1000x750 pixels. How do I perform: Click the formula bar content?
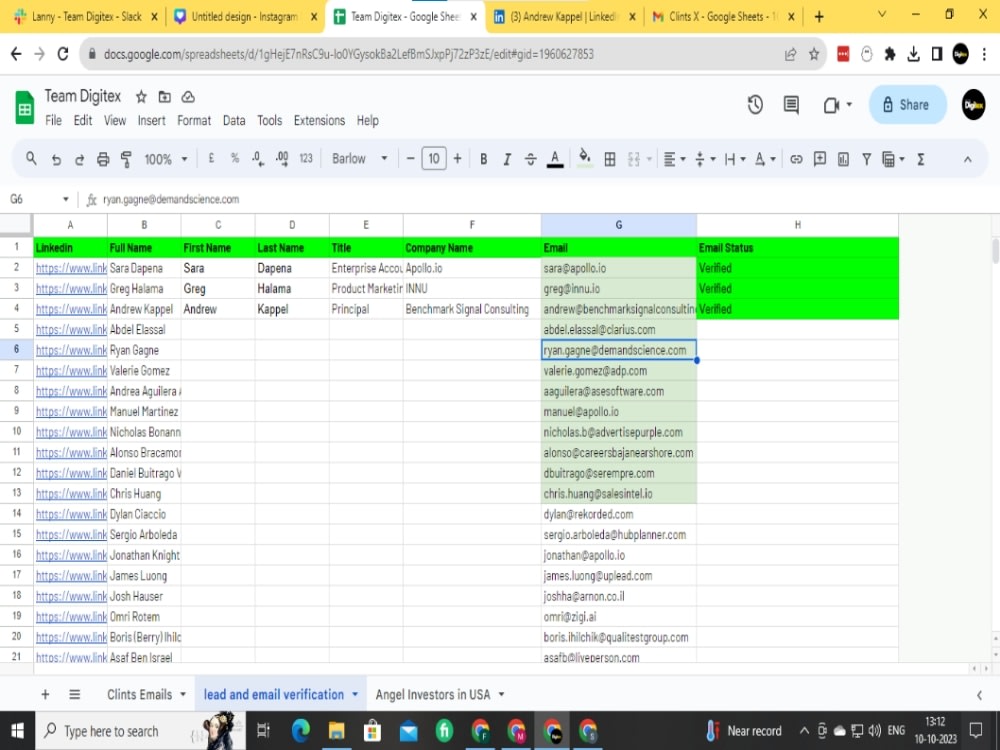171,200
